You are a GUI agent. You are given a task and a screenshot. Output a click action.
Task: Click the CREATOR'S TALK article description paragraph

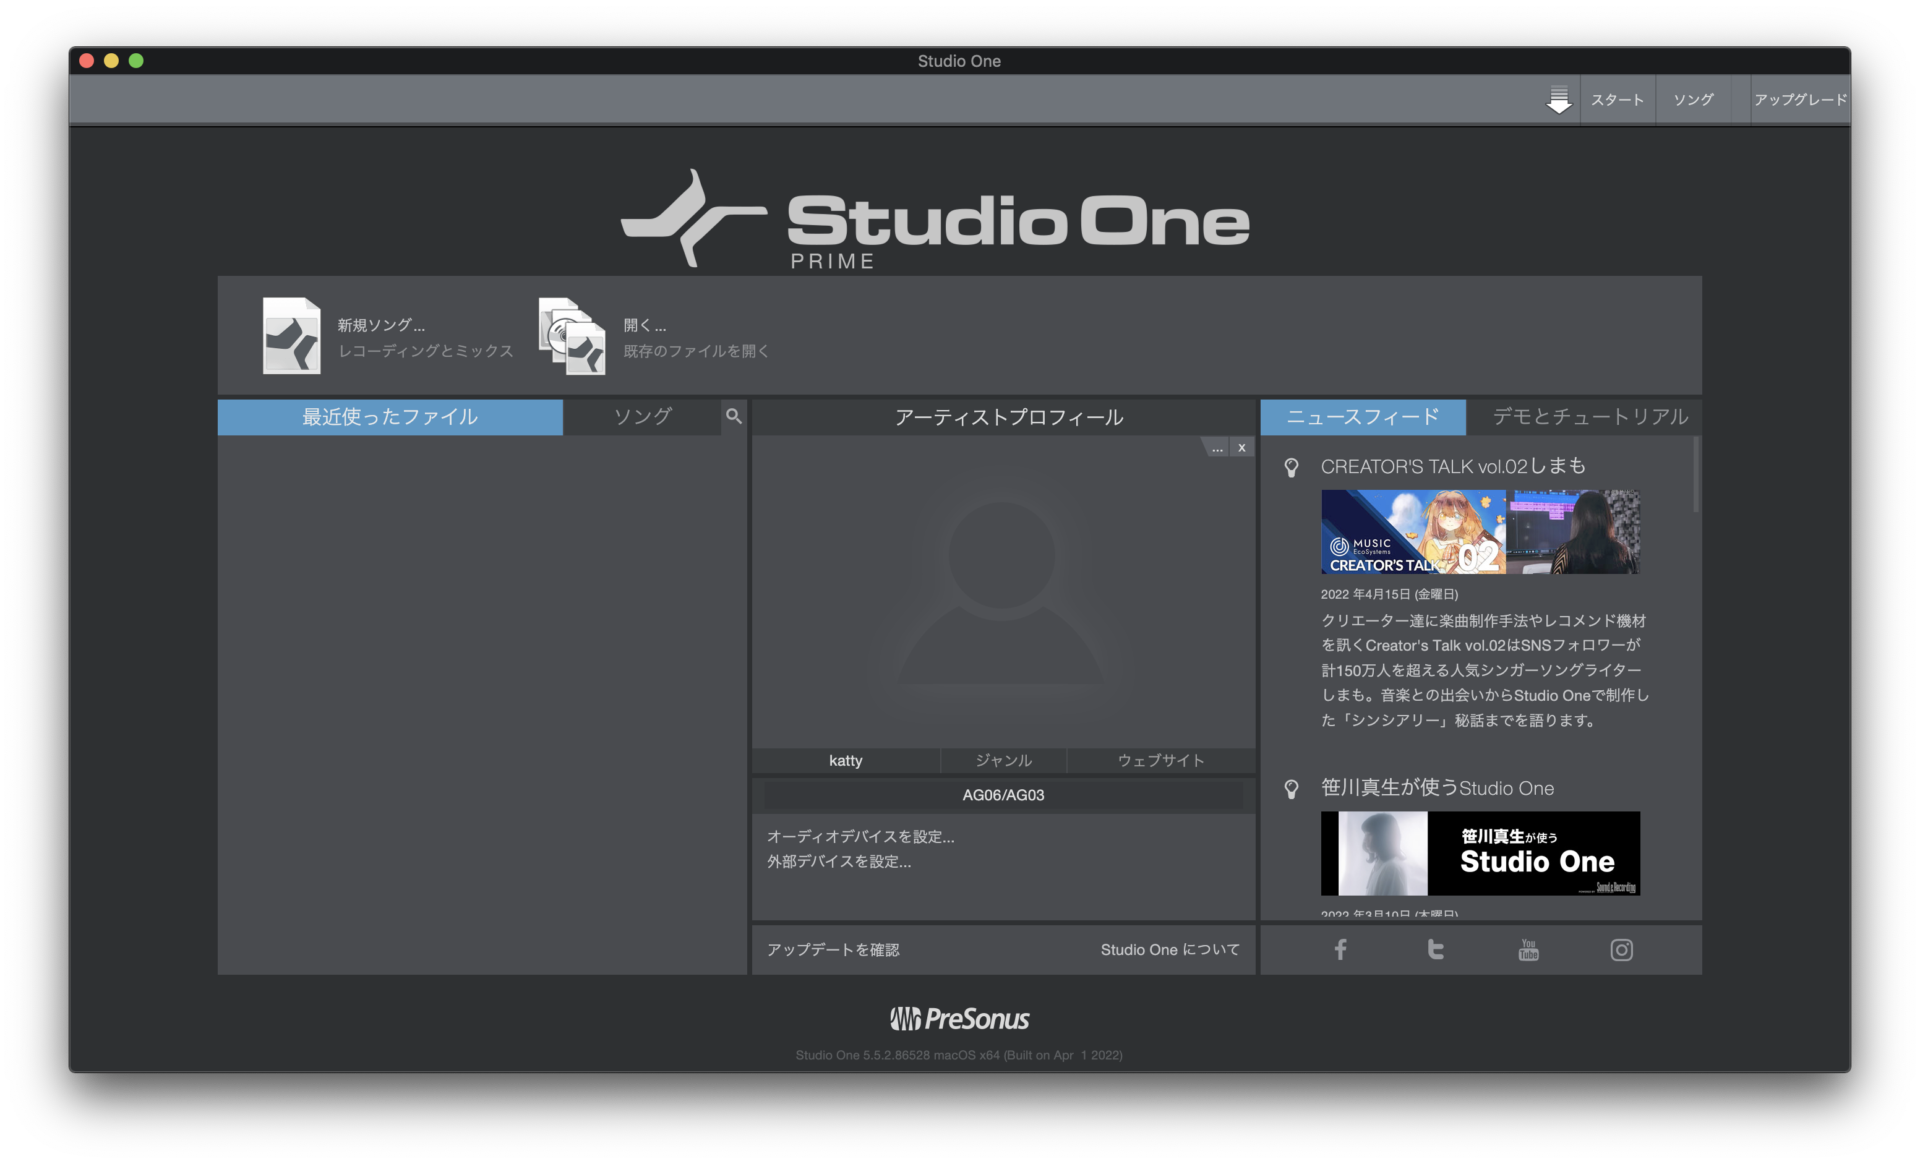coord(1485,671)
